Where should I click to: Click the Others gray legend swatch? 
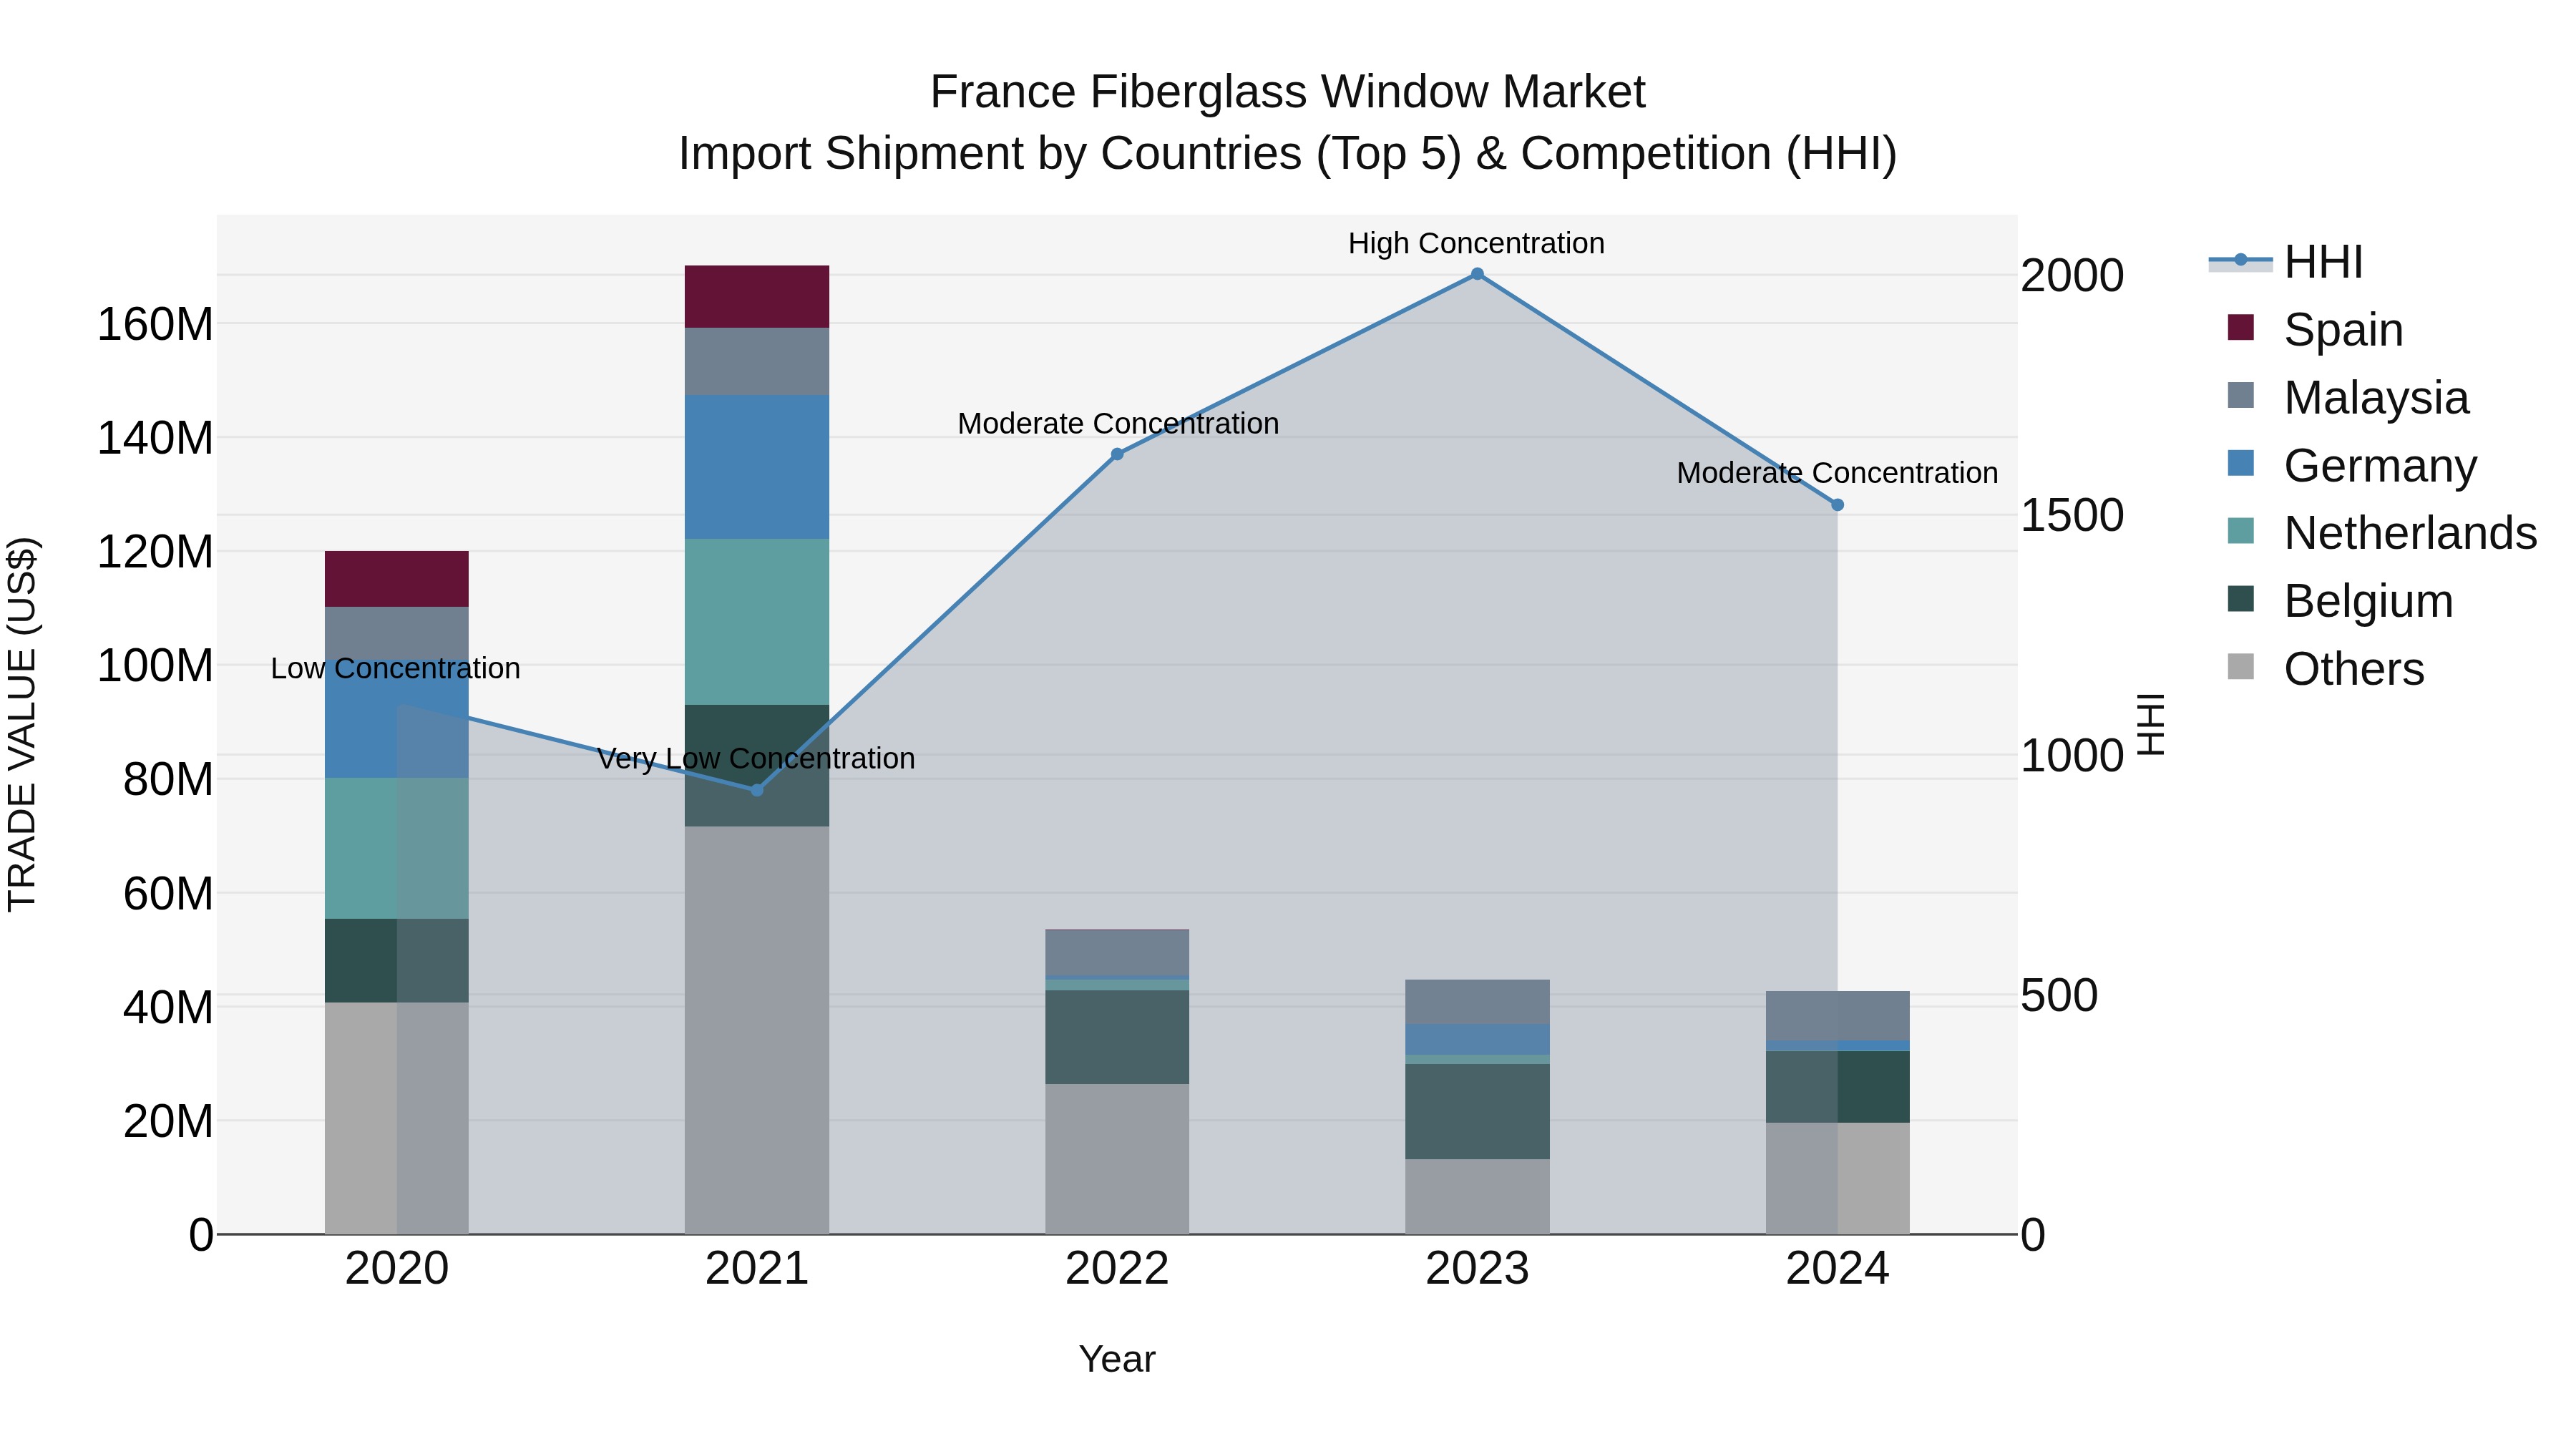tap(2241, 667)
